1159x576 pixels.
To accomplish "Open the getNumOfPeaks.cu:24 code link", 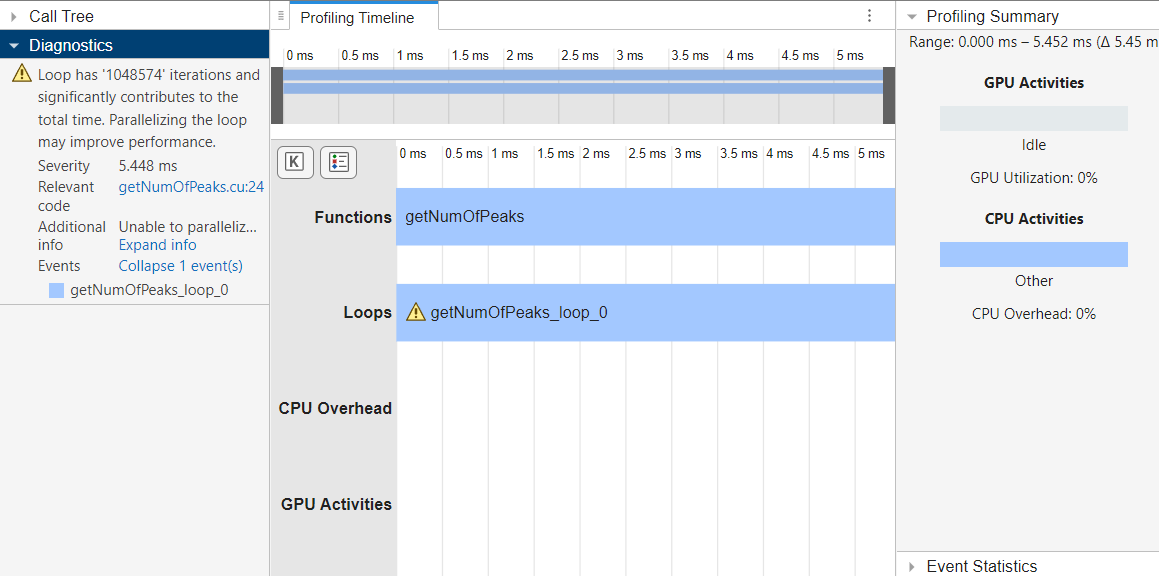I will click(x=190, y=186).
